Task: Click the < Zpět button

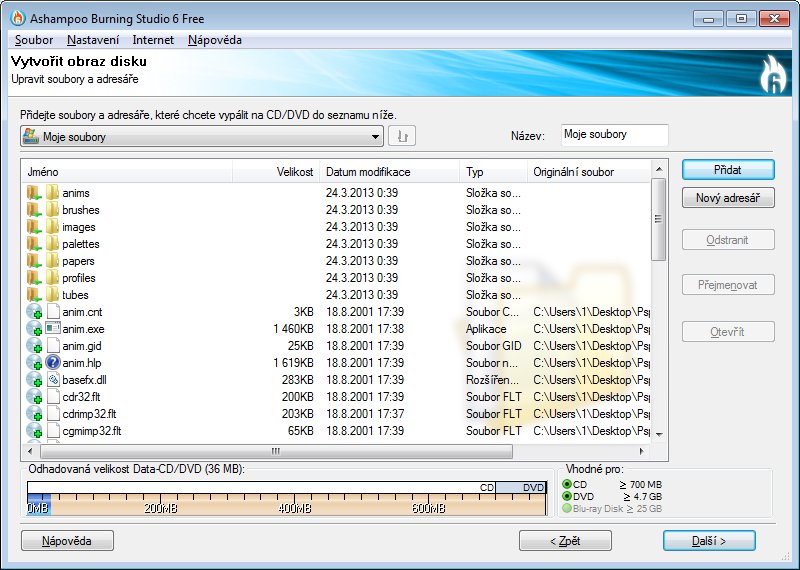Action: [x=565, y=540]
